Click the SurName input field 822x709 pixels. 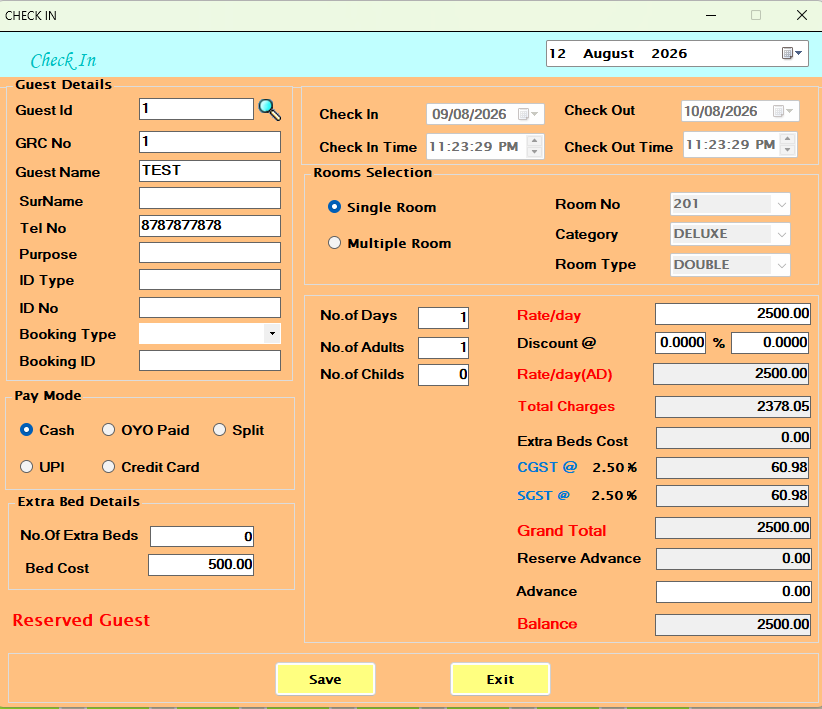point(210,198)
